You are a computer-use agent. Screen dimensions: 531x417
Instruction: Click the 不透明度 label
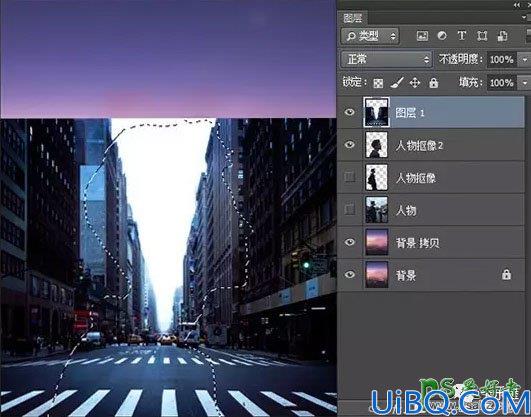tap(461, 60)
